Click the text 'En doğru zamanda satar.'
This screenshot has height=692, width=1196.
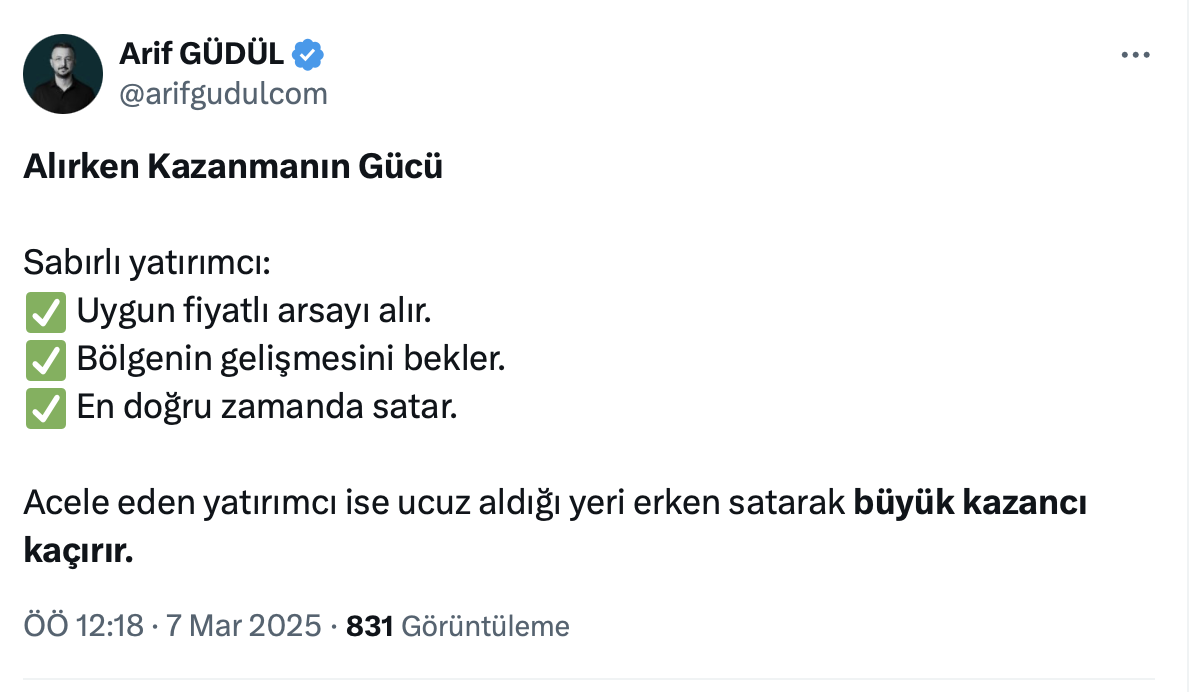[266, 408]
